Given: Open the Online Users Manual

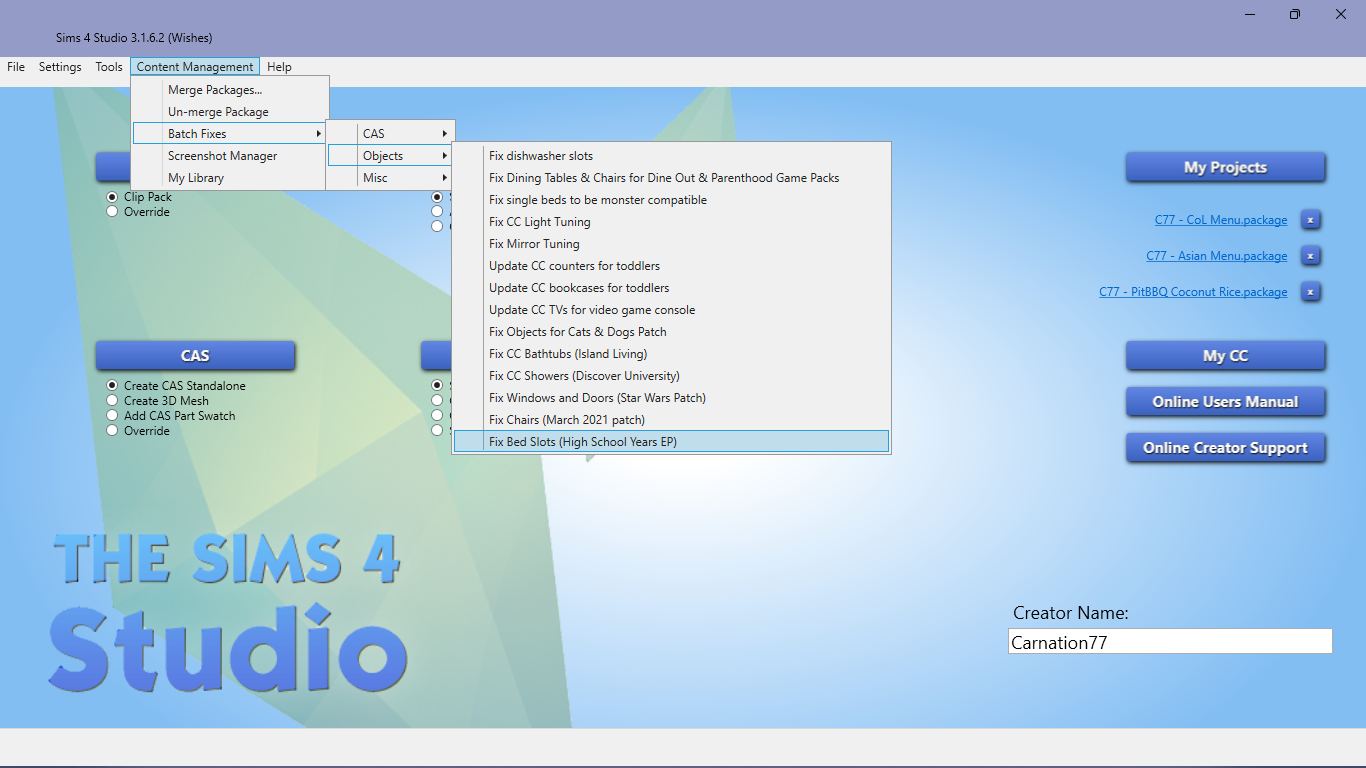Looking at the screenshot, I should point(1225,402).
